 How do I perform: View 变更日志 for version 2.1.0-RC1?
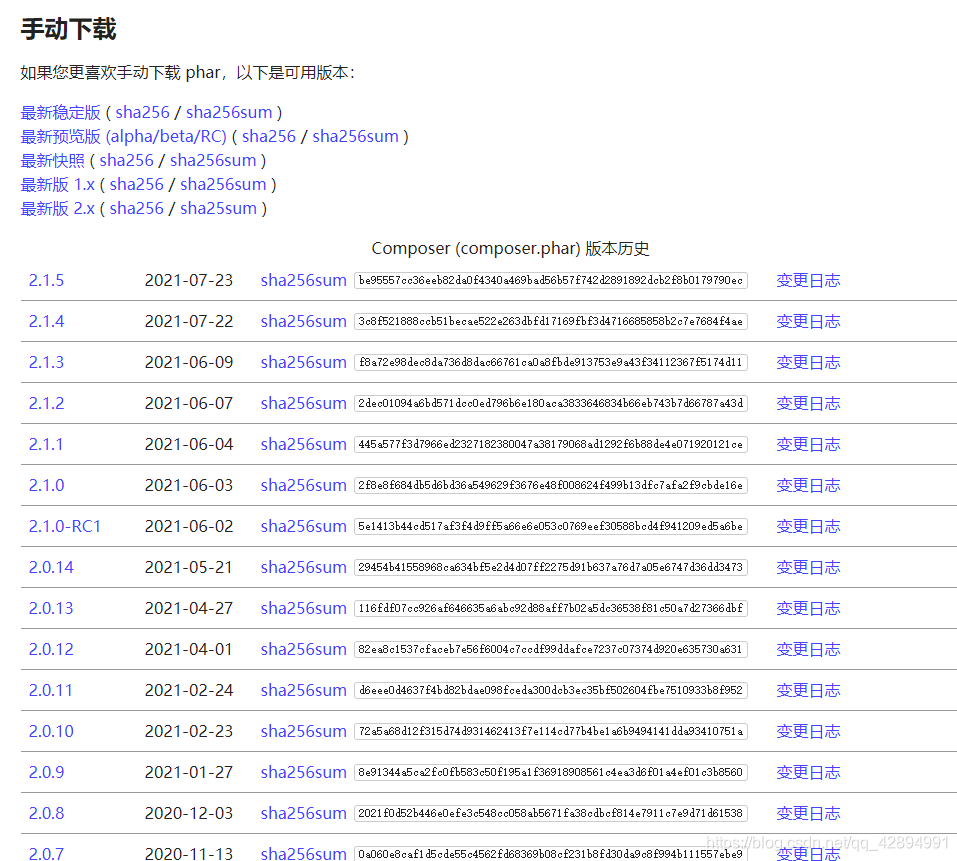coord(808,526)
